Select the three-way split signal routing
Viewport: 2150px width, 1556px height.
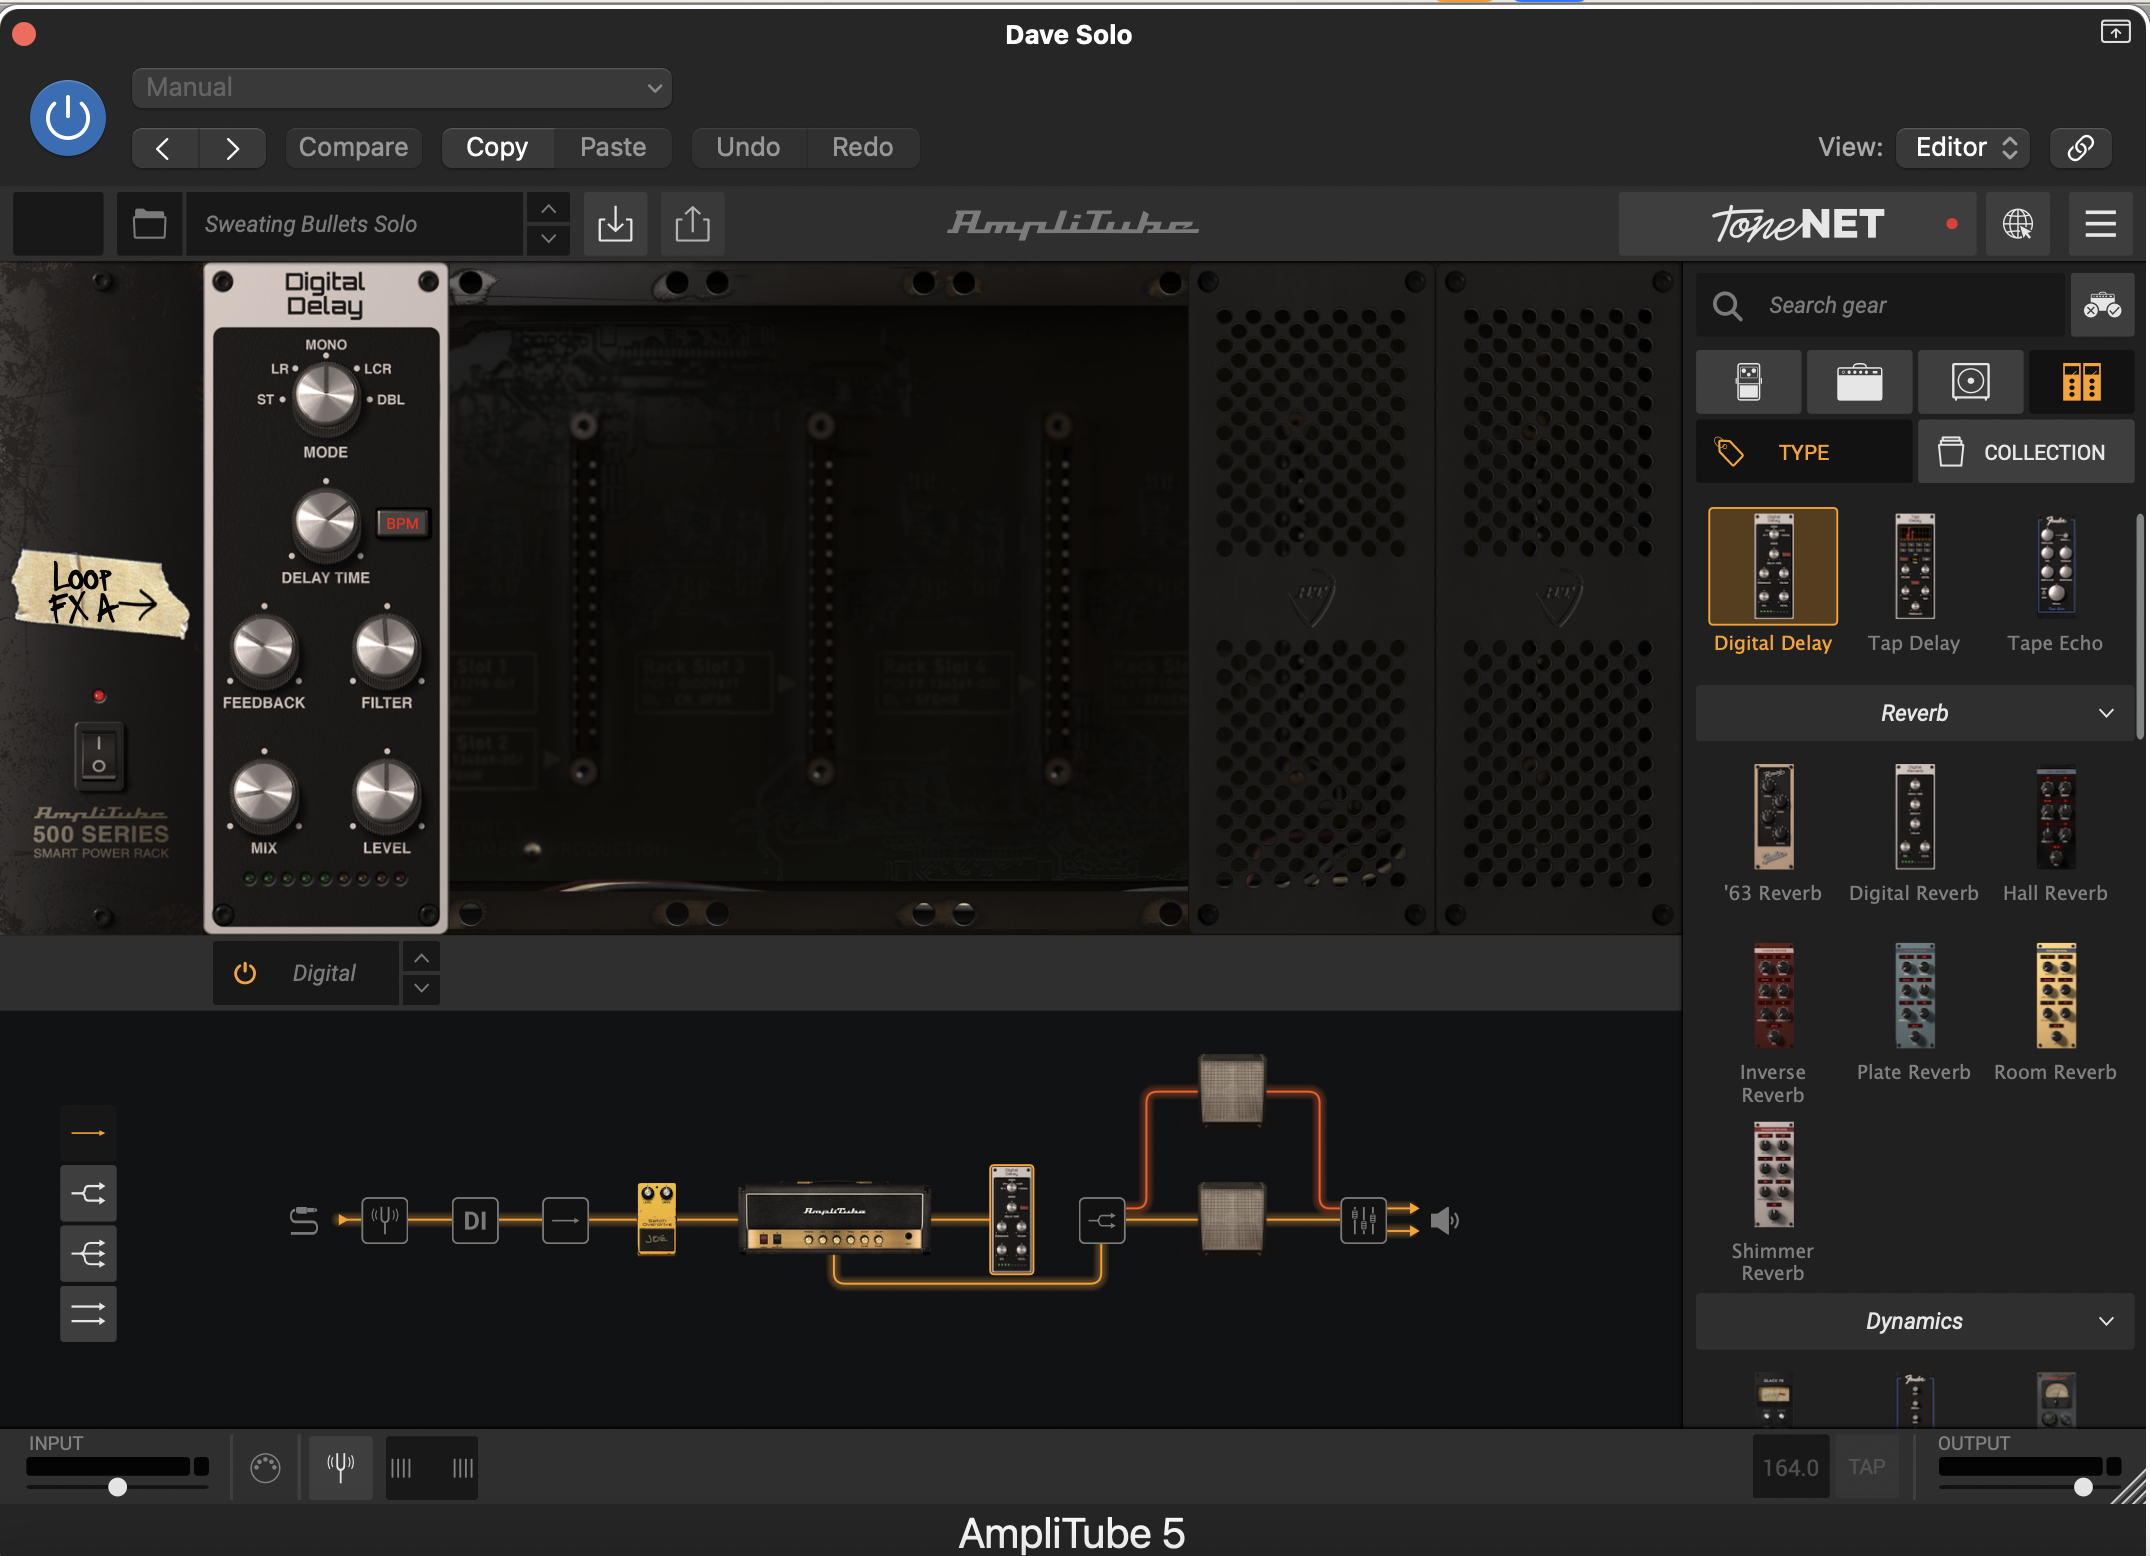(x=88, y=1253)
